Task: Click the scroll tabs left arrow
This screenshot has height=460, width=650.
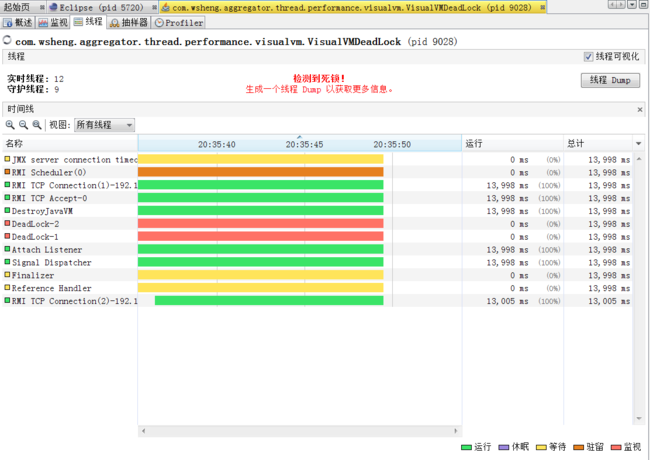Action: [x=613, y=5]
